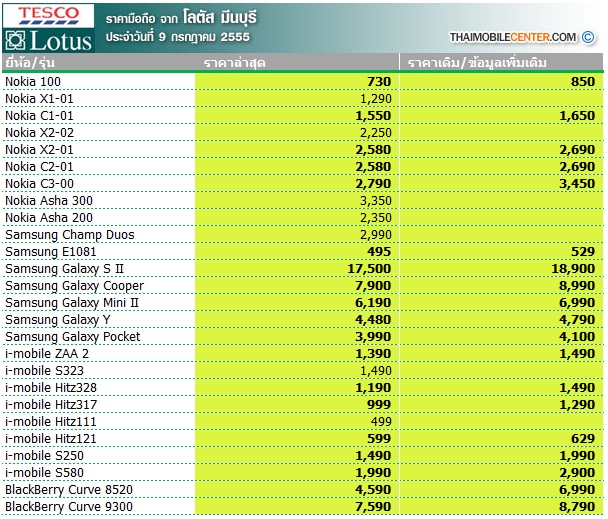Select the i-mobile Hitz111 name
Image resolution: width=608 pixels, height=519 pixels.
[x=50, y=422]
